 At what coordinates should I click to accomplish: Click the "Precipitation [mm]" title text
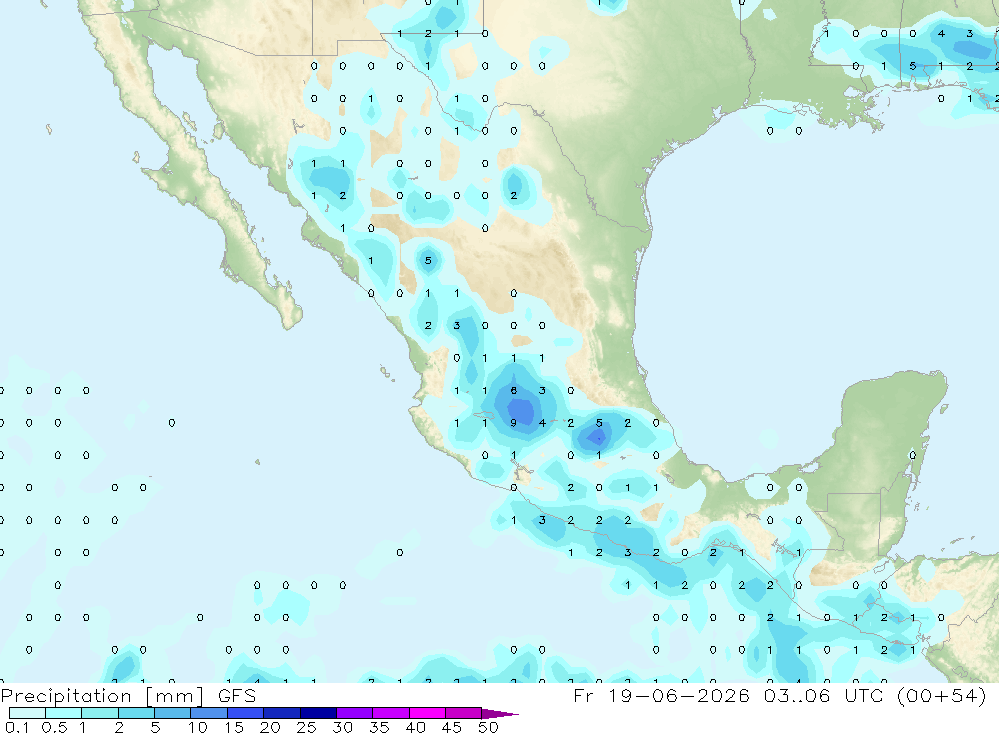(x=102, y=696)
